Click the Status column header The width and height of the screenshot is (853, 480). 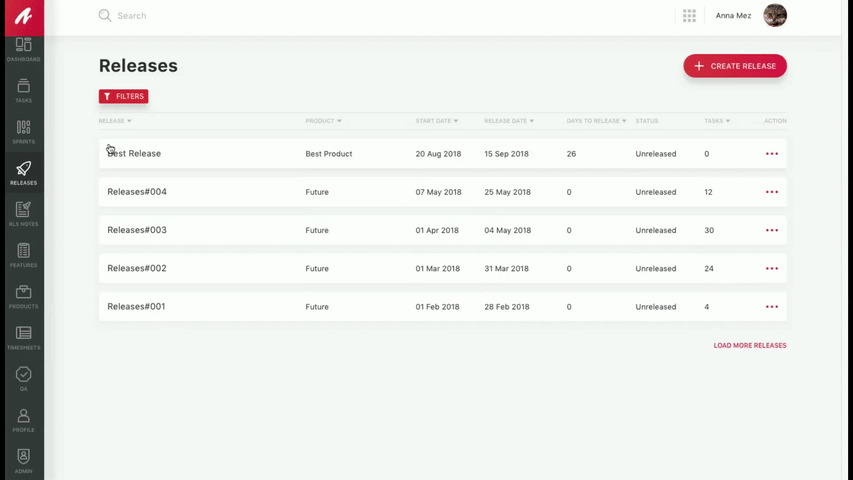point(646,121)
